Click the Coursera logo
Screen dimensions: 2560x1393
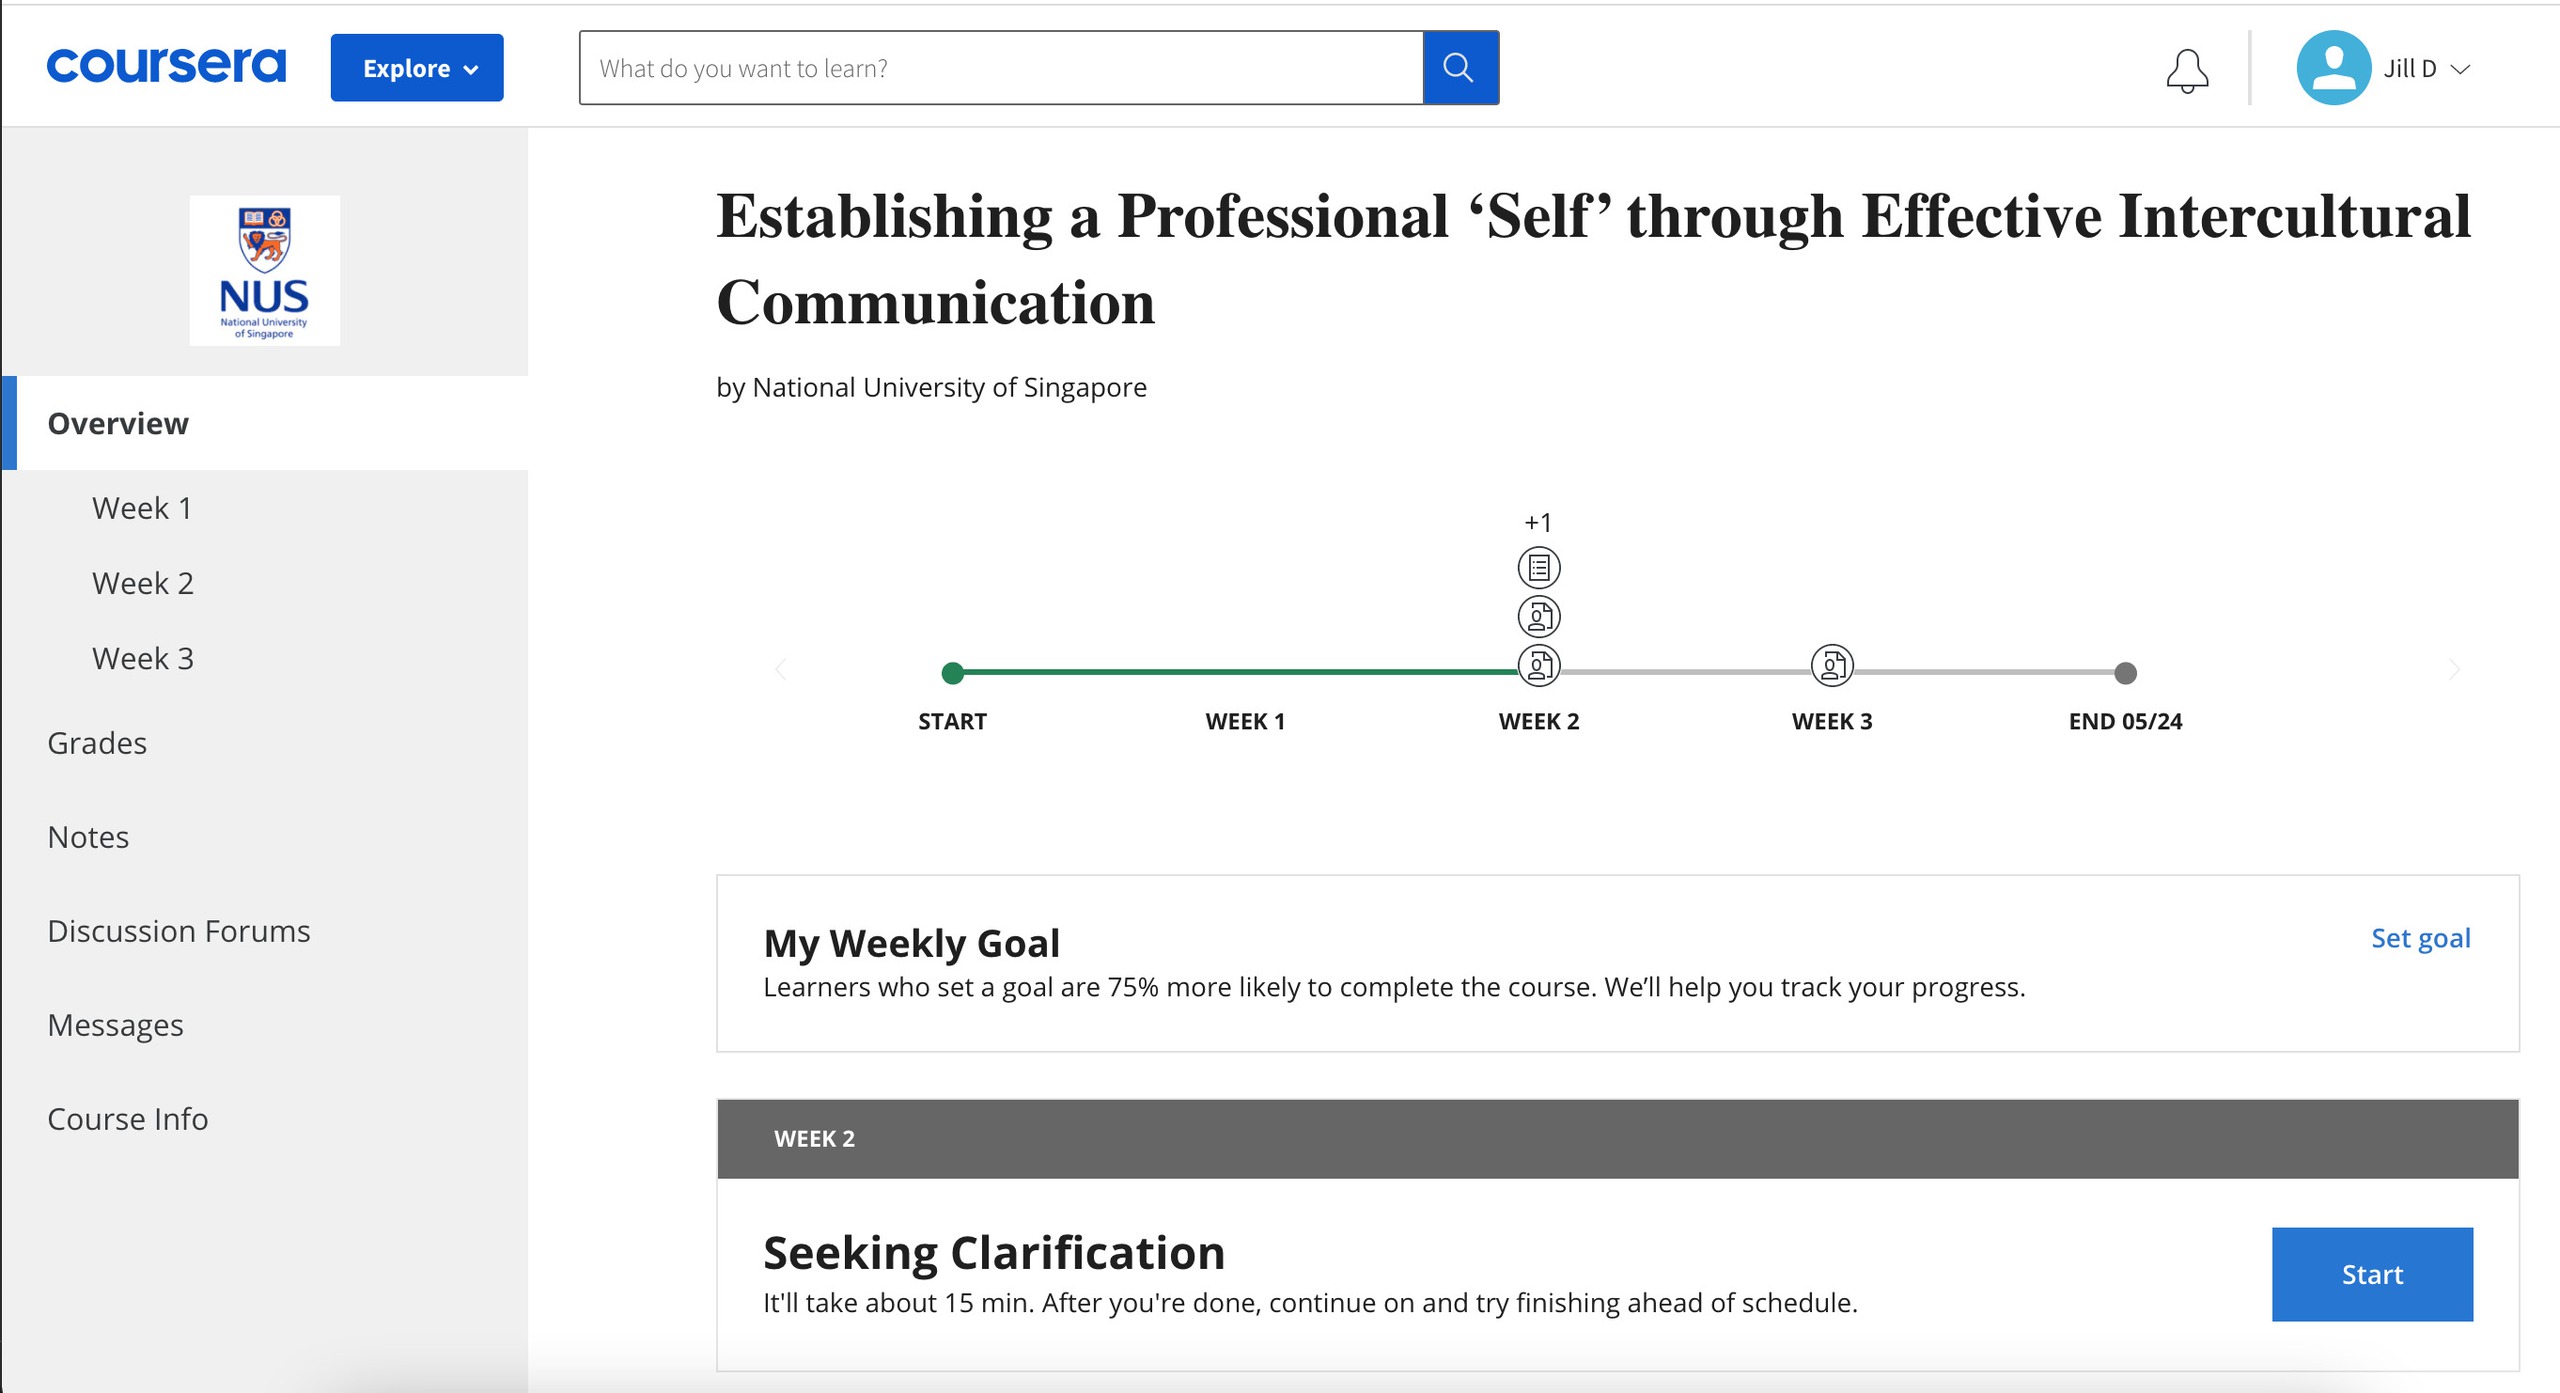166,66
